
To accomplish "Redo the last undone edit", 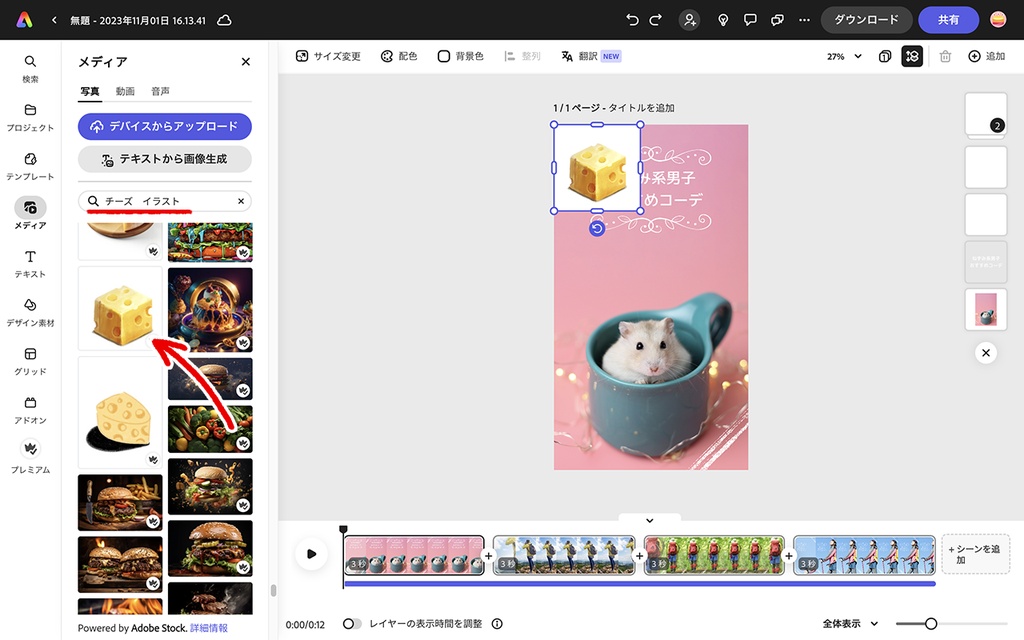I will [656, 20].
